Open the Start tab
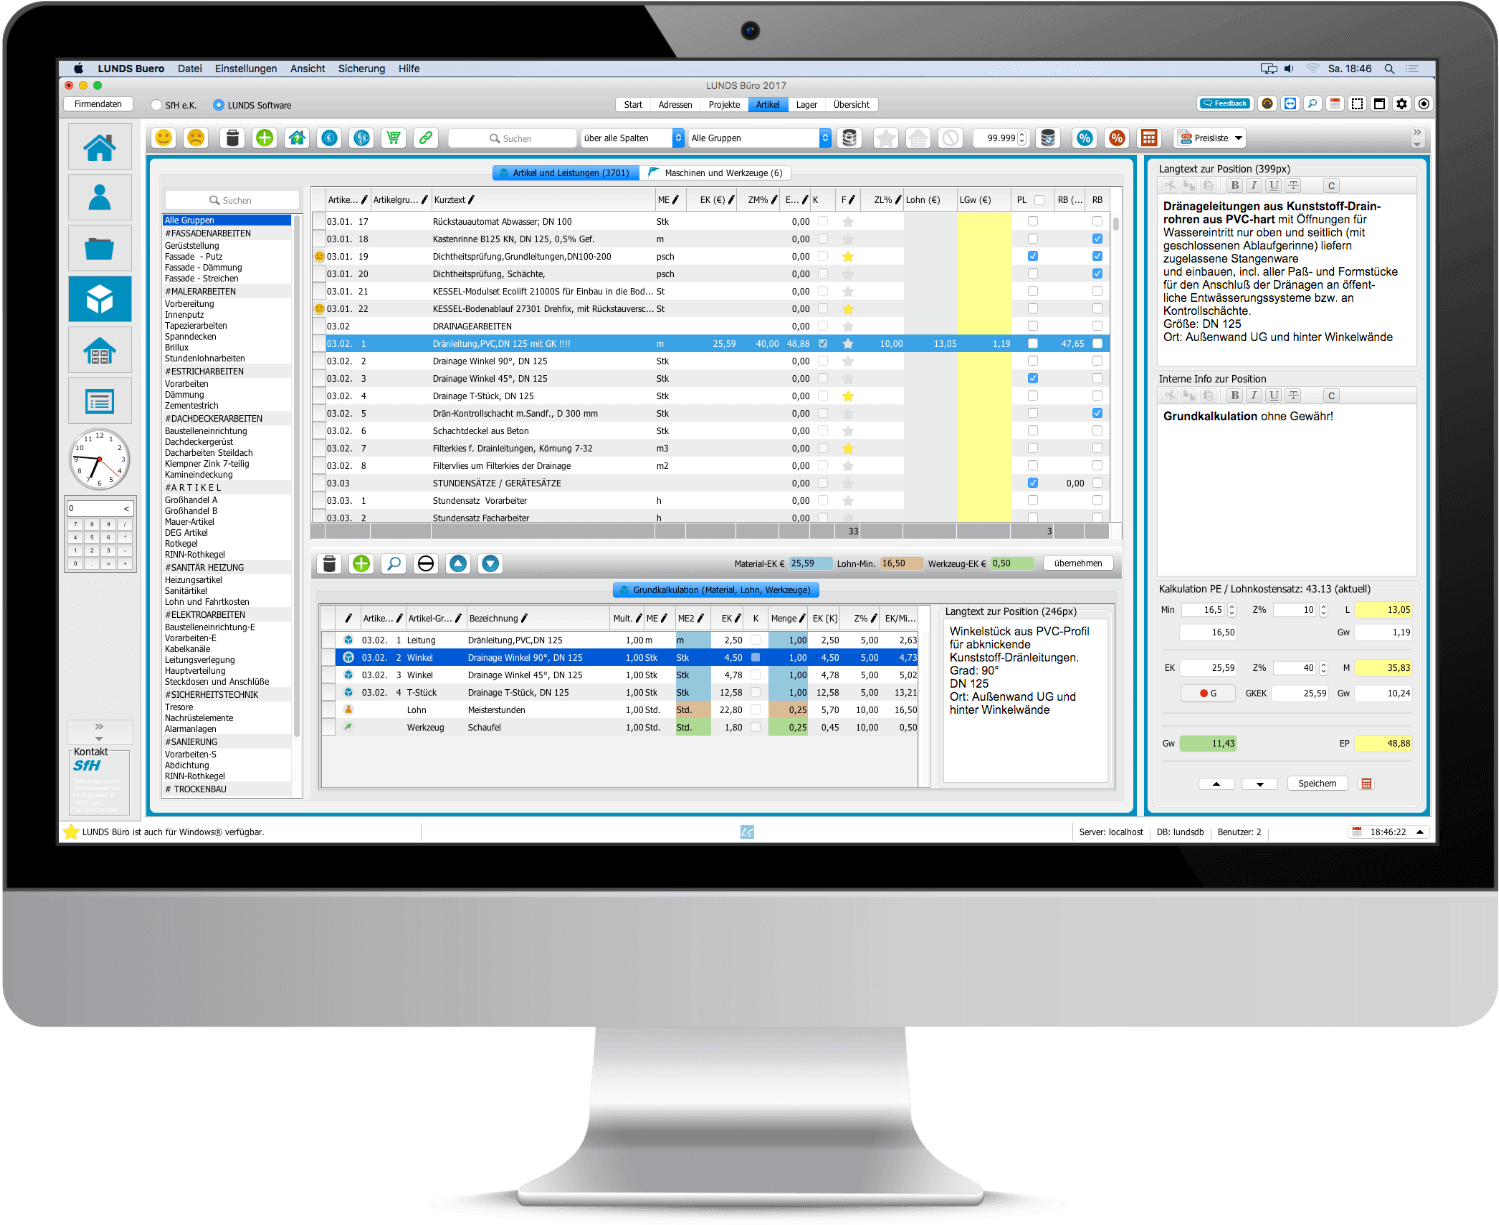 [x=633, y=105]
